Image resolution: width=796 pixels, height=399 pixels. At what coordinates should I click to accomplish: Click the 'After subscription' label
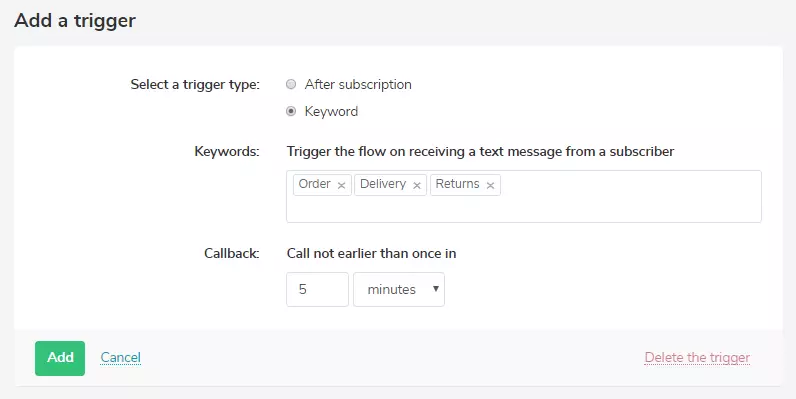coord(358,84)
